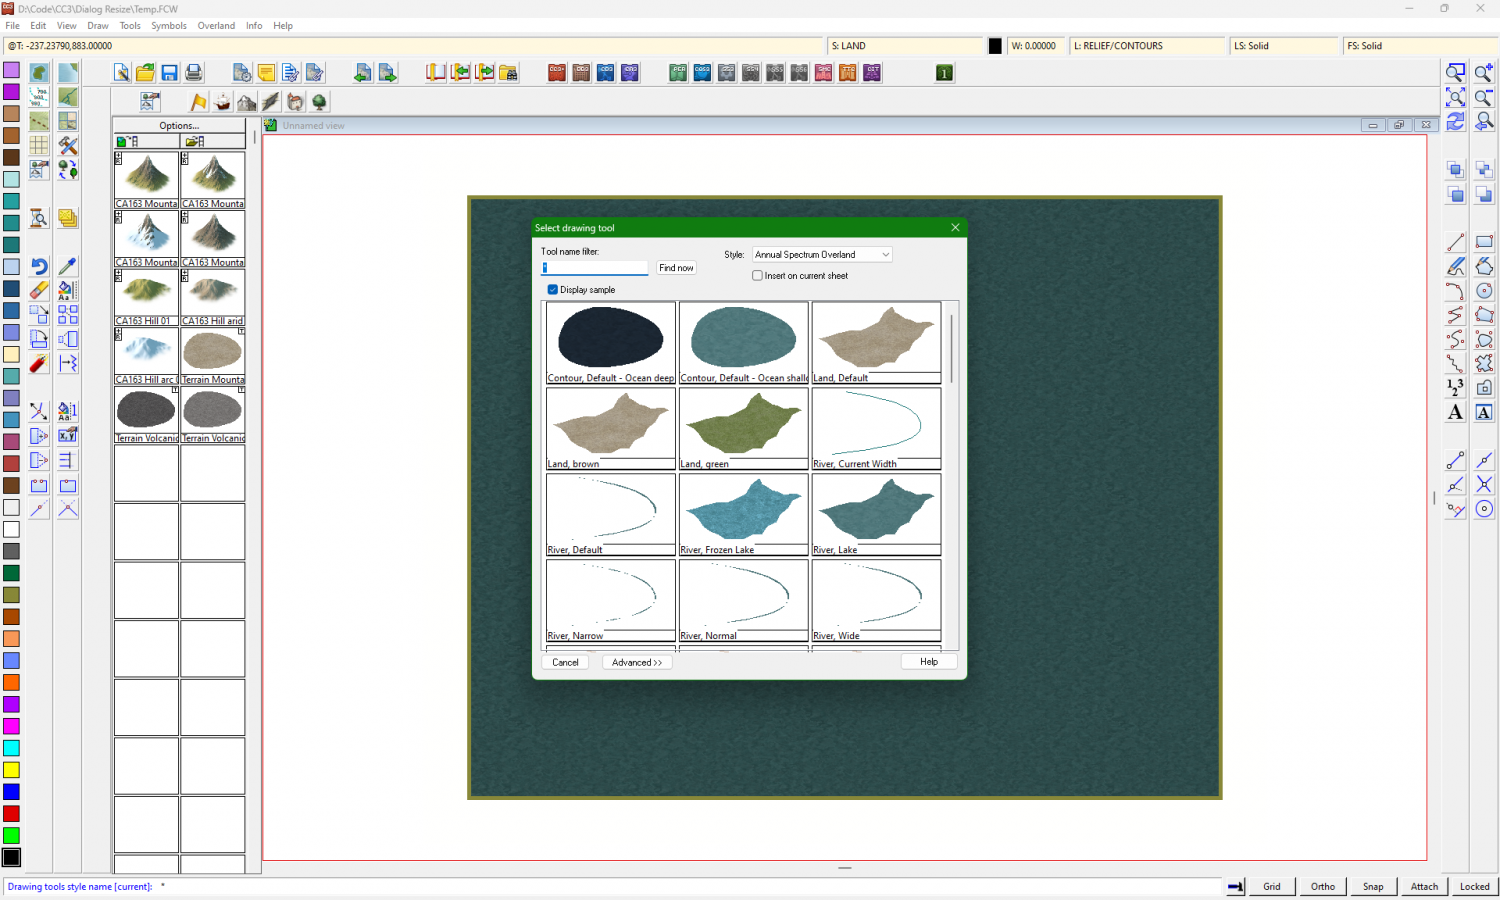1500x900 pixels.
Task: Toggle the Attach button
Action: click(x=1424, y=886)
